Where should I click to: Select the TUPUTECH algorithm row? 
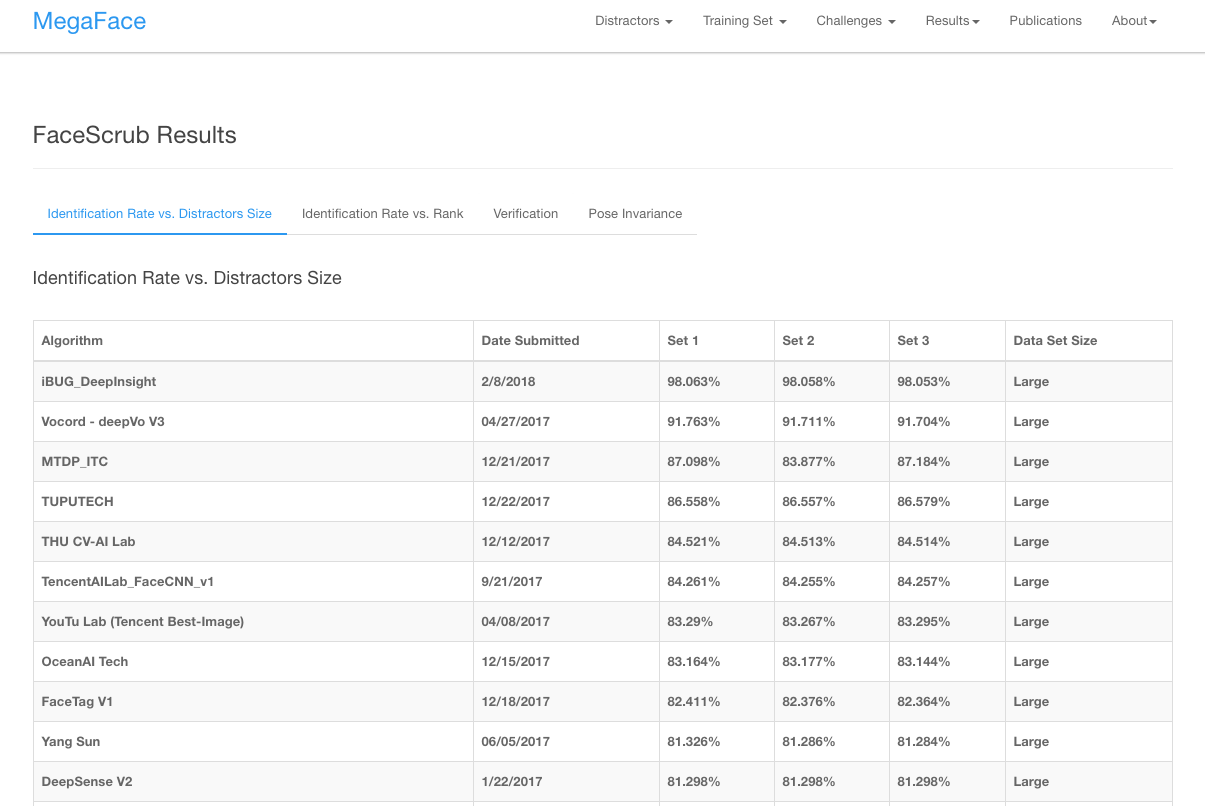[77, 502]
